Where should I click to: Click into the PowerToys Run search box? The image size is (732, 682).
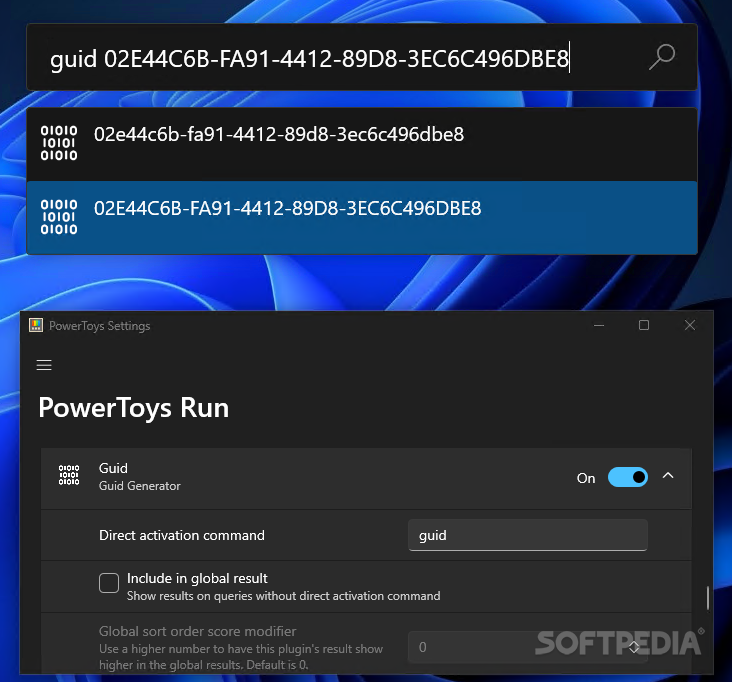pos(362,57)
